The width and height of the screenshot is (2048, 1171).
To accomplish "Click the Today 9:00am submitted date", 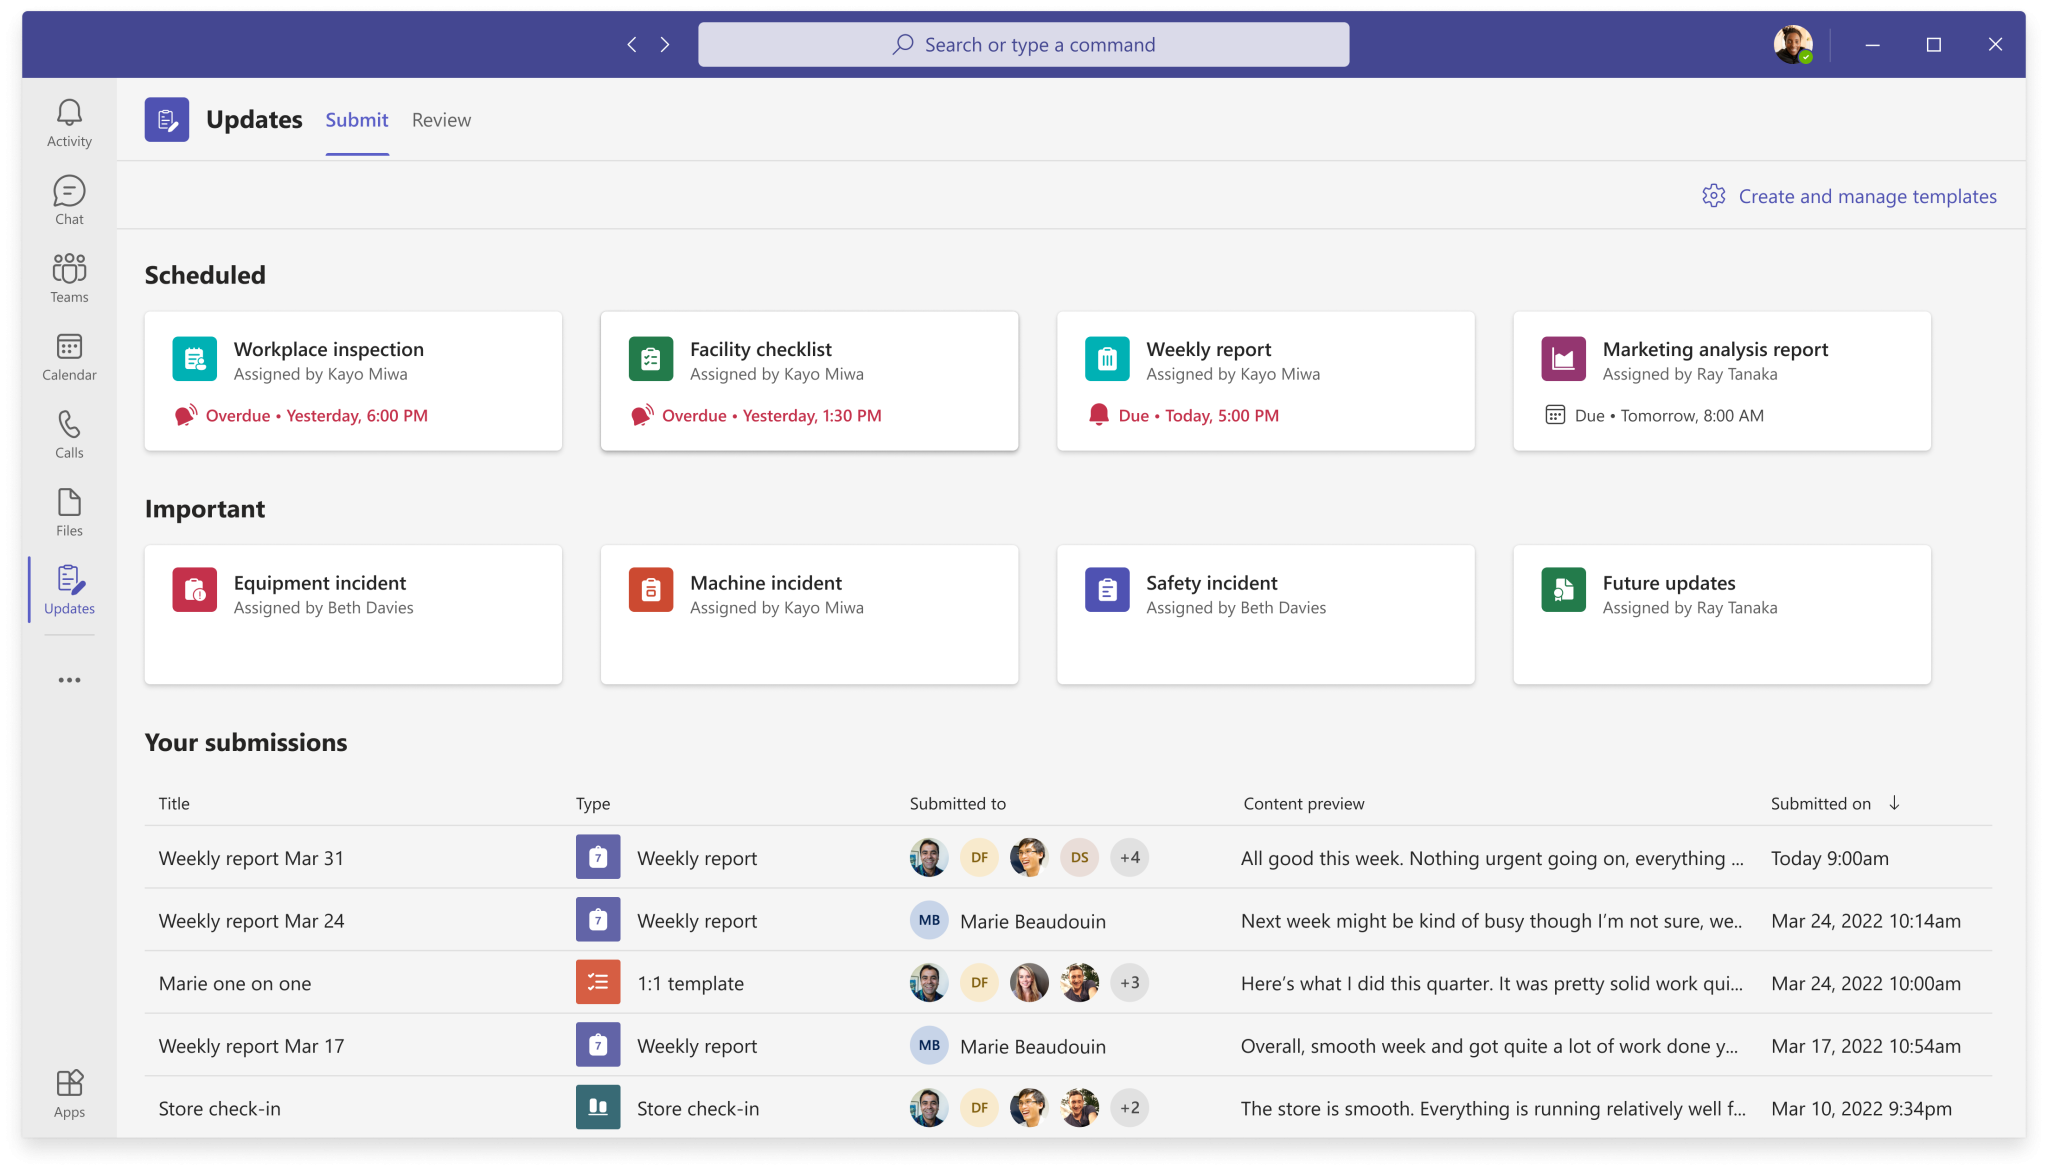I will point(1829,858).
